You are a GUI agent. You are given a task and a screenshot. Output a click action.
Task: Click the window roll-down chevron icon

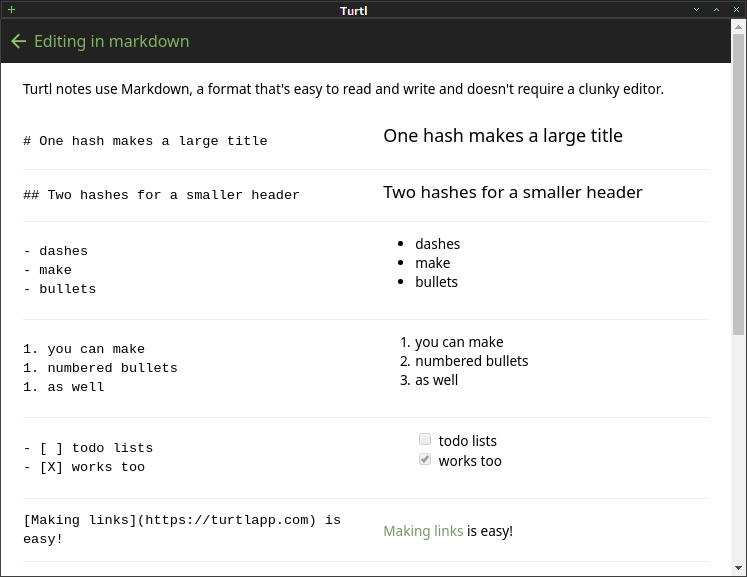click(x=697, y=10)
